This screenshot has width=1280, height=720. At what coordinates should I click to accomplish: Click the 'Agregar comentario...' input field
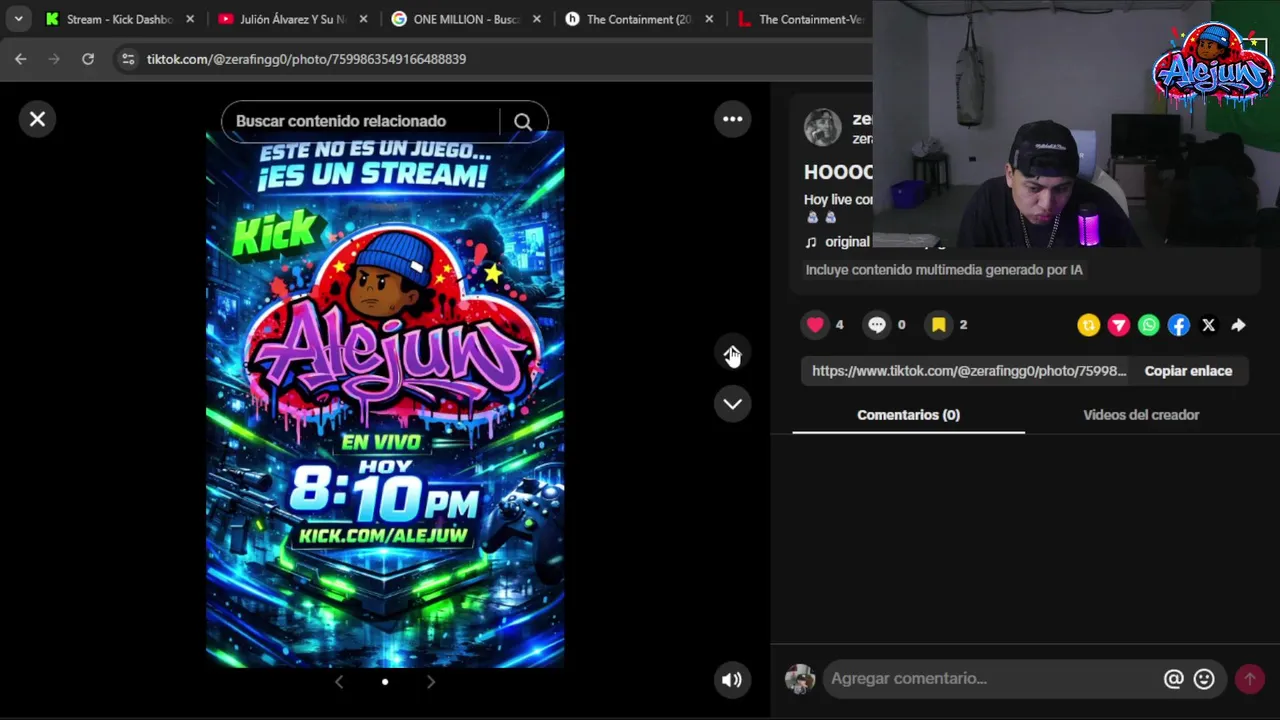990,679
